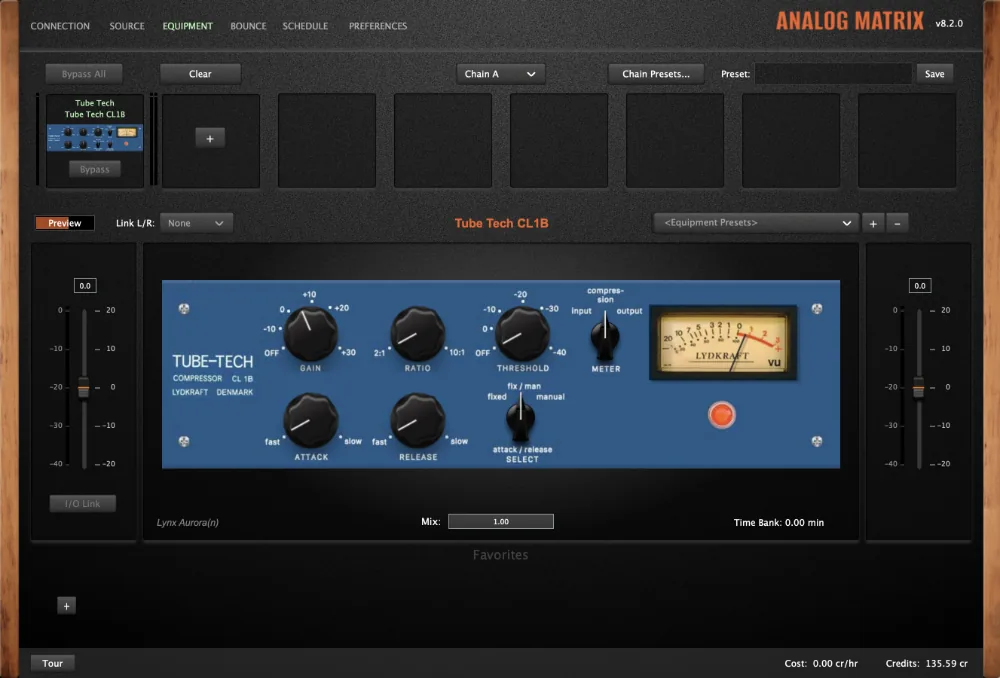
Task: Clear the equipment chain
Action: pyautogui.click(x=200, y=74)
